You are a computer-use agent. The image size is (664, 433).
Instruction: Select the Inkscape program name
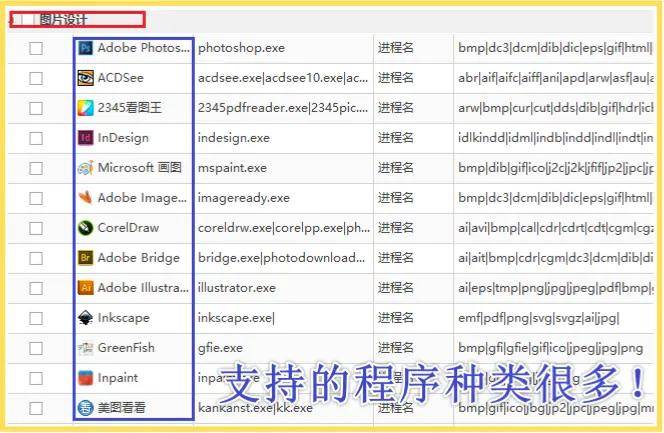pyautogui.click(x=124, y=318)
